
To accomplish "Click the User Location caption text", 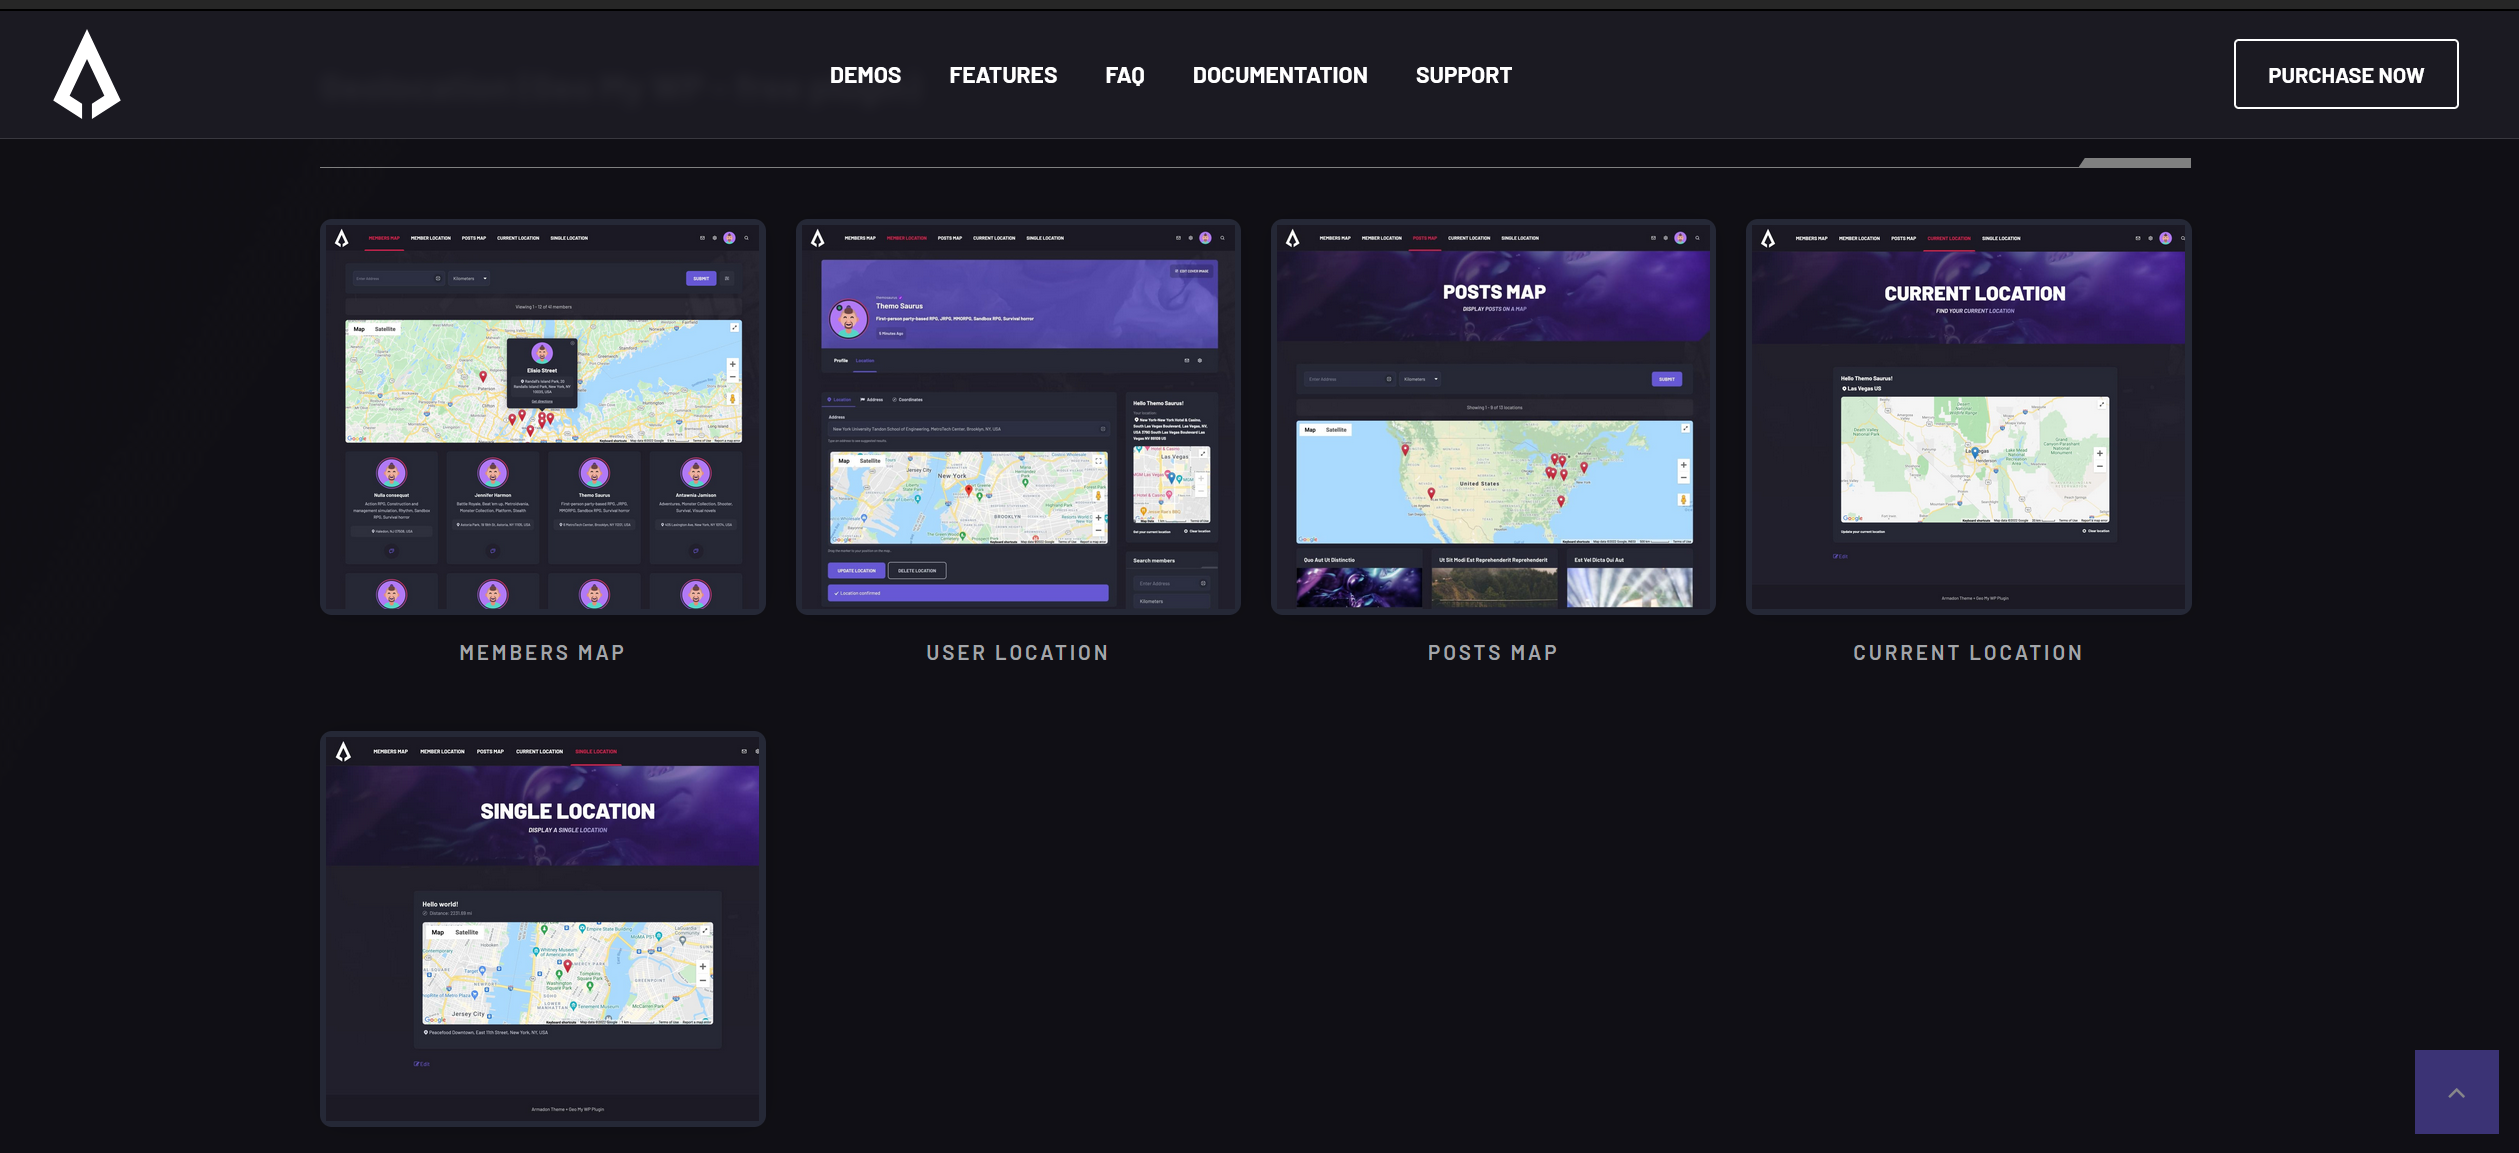I will coord(1017,653).
